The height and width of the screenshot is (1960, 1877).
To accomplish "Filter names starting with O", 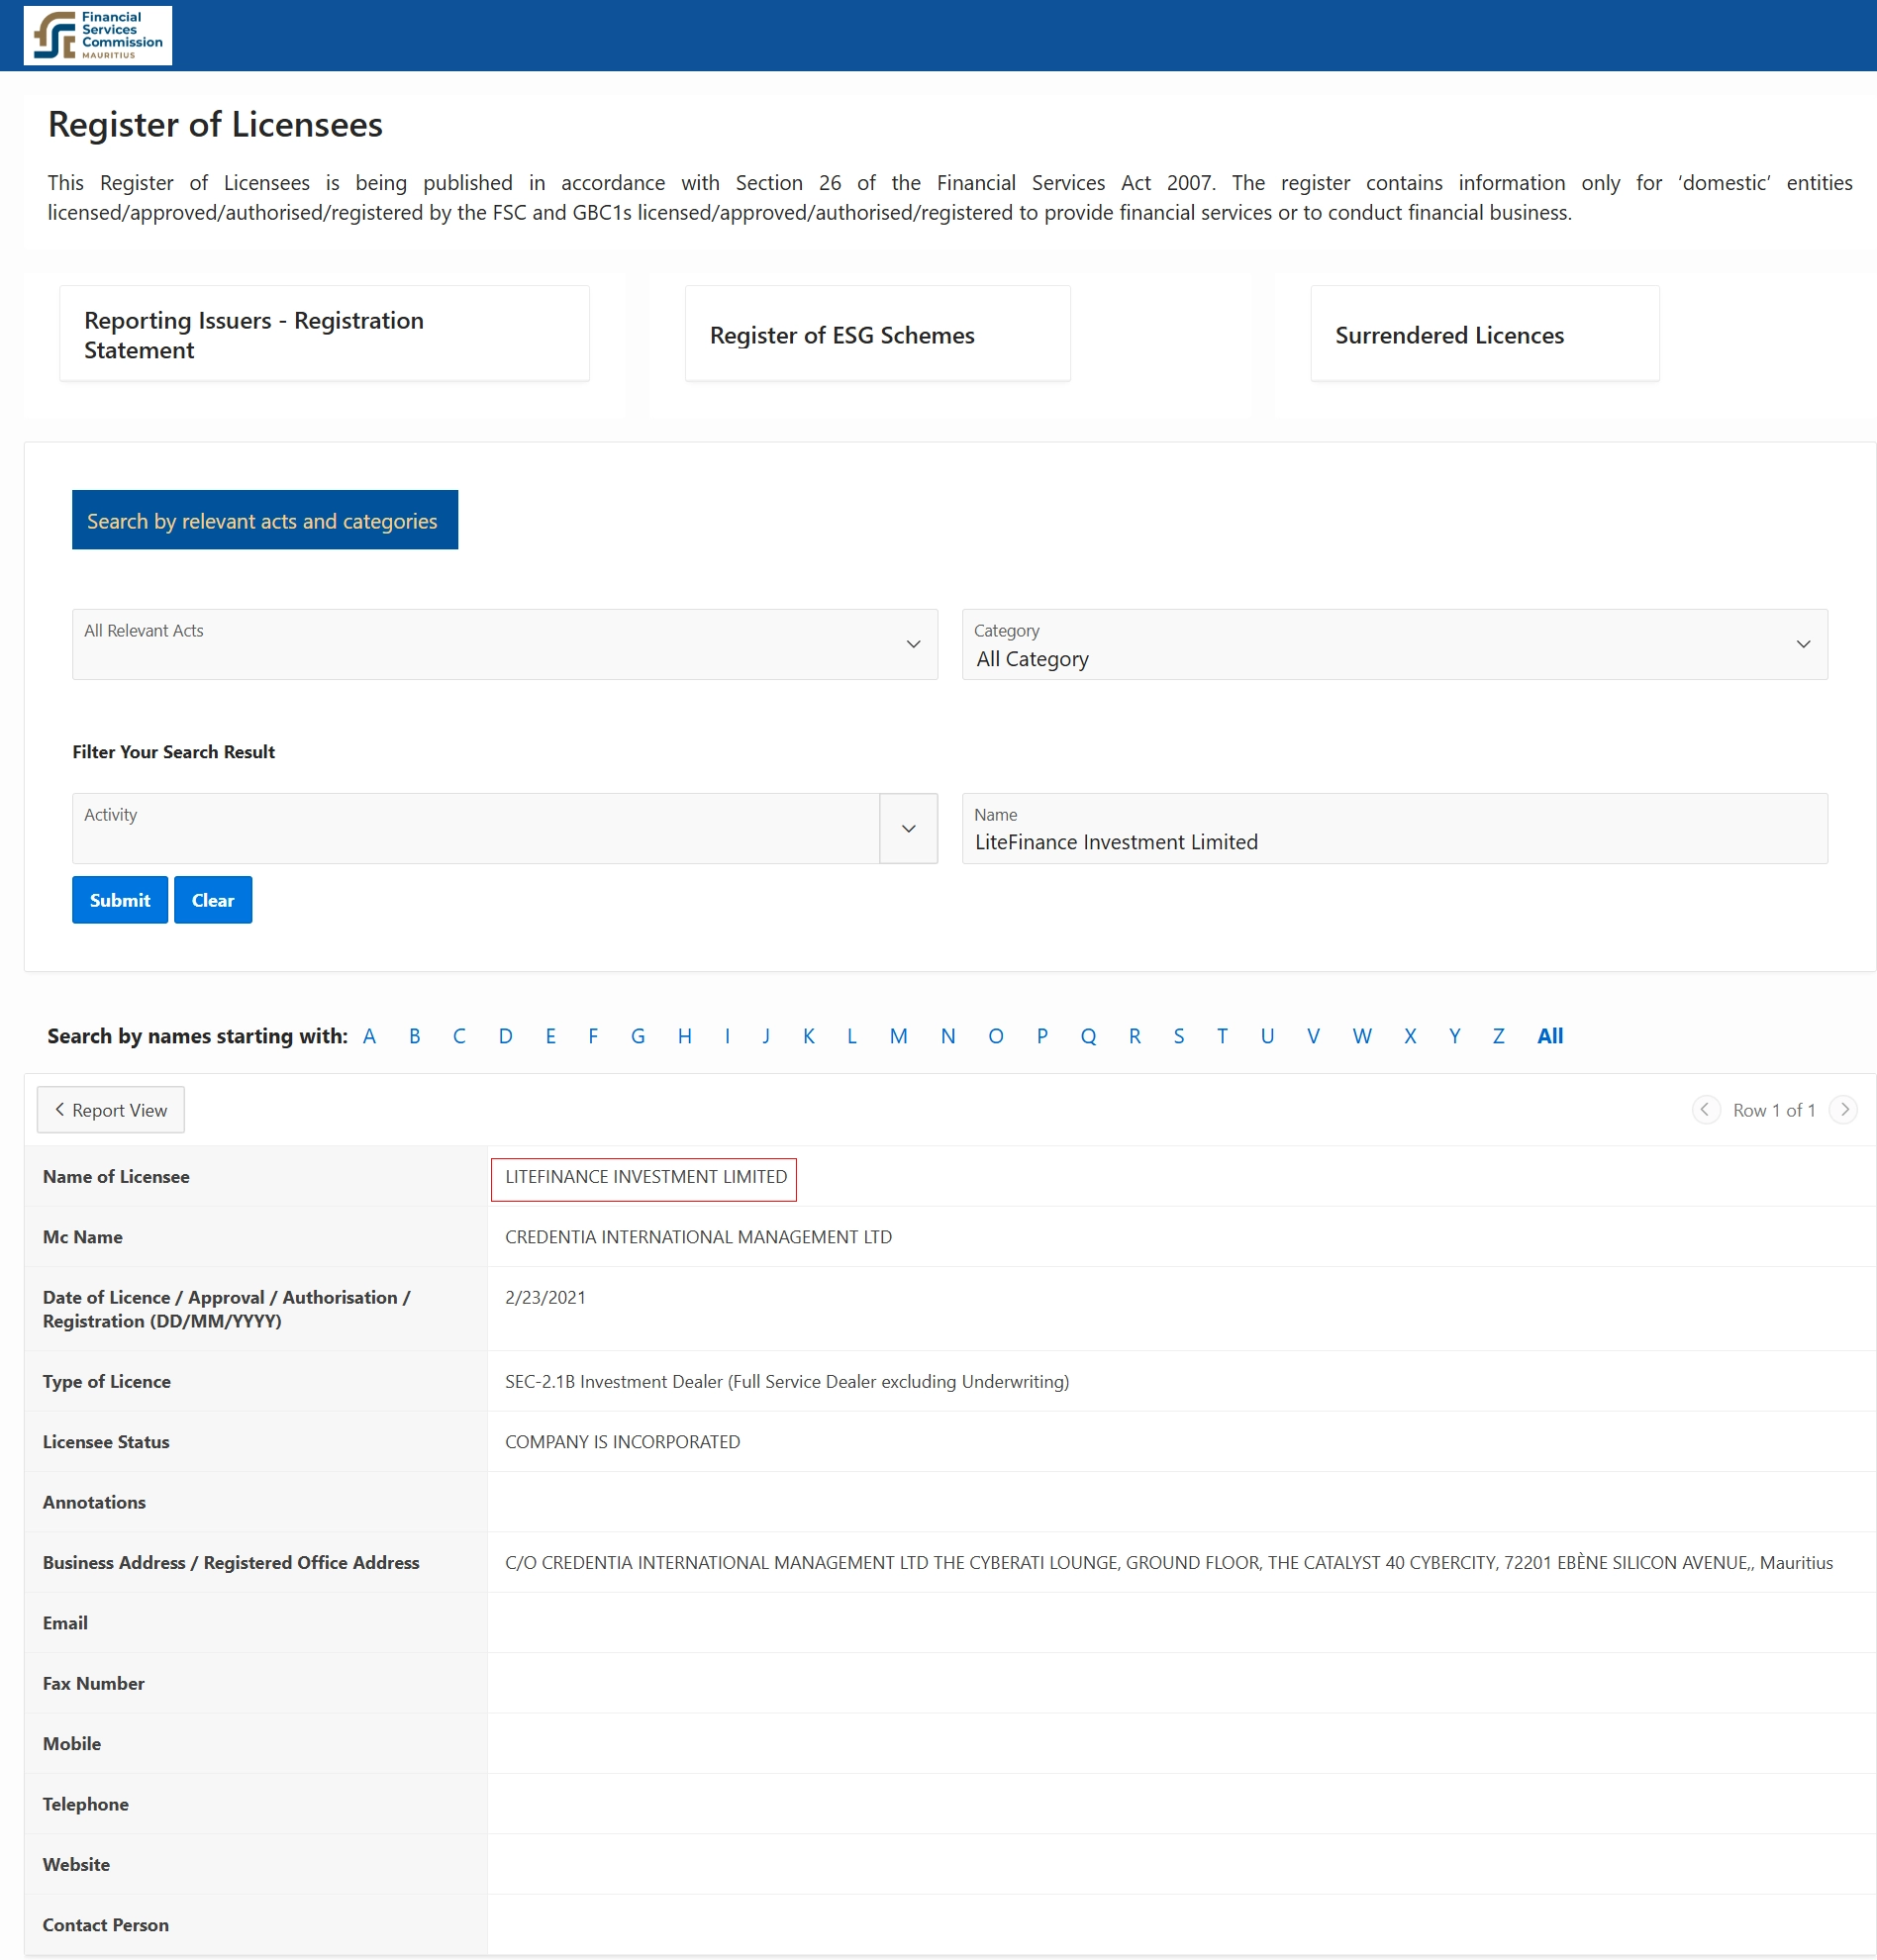I will click(996, 1036).
